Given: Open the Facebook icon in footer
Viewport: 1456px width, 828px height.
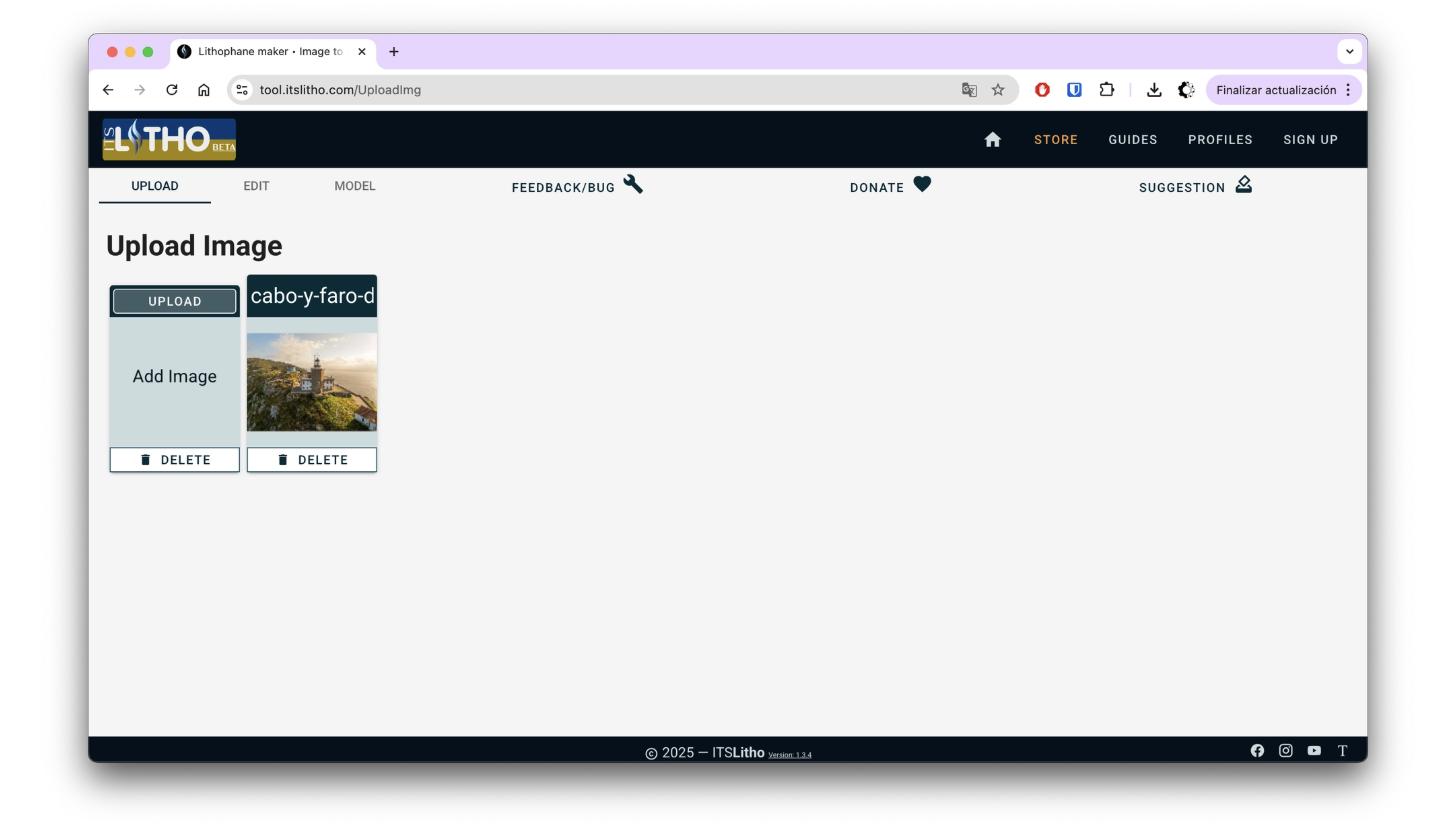Looking at the screenshot, I should (x=1257, y=751).
